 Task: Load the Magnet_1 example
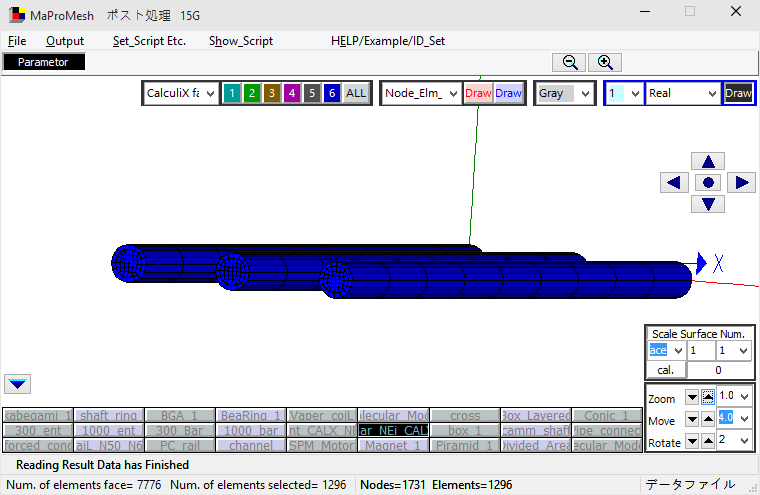tap(393, 445)
